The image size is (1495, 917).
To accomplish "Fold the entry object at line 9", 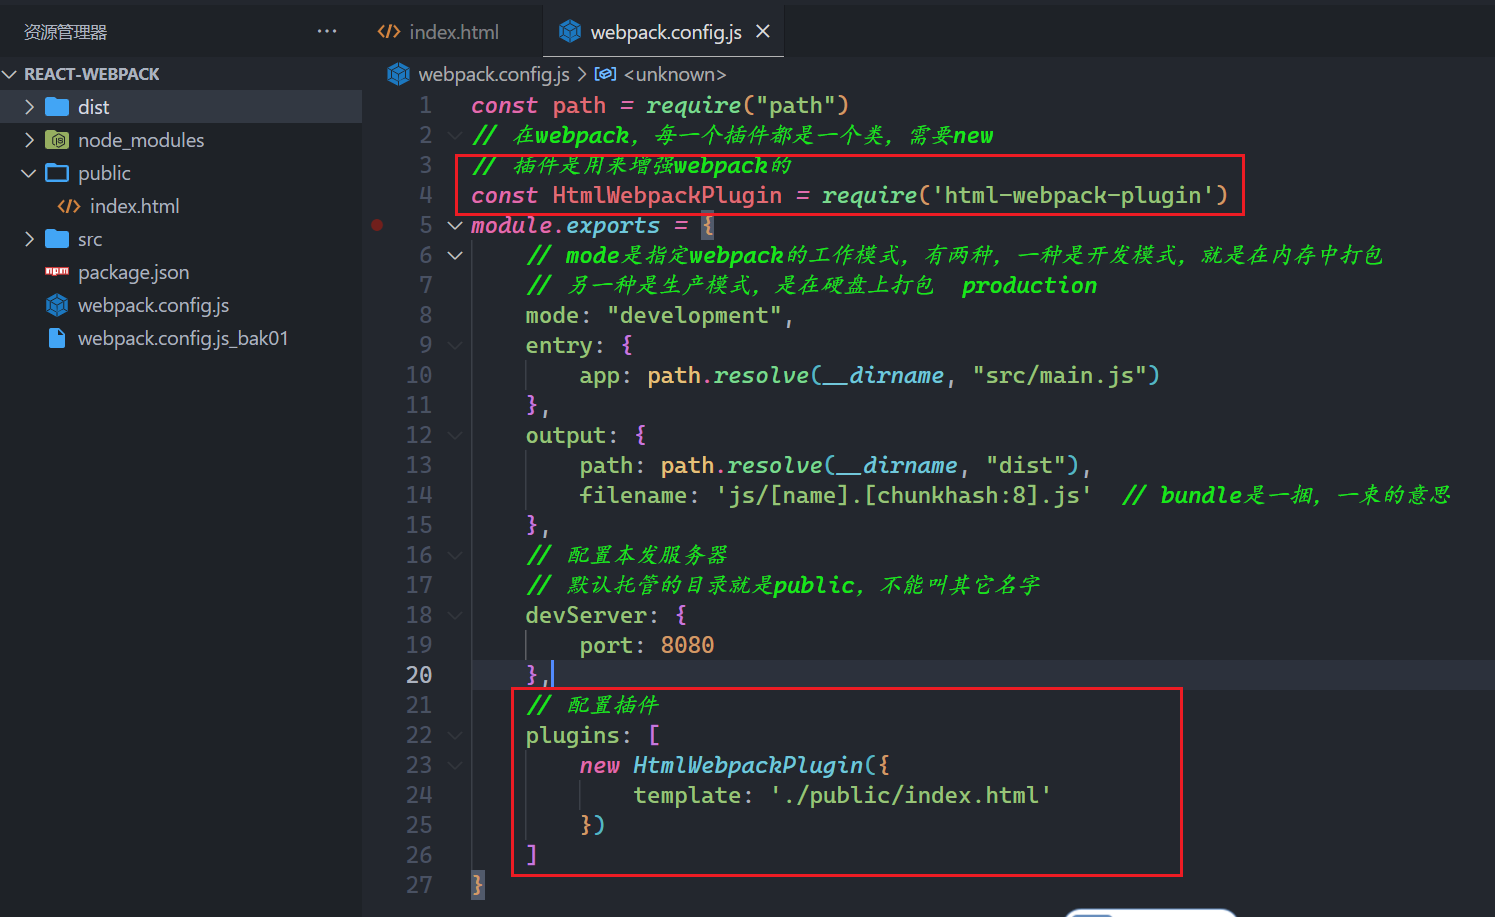I will tap(455, 345).
